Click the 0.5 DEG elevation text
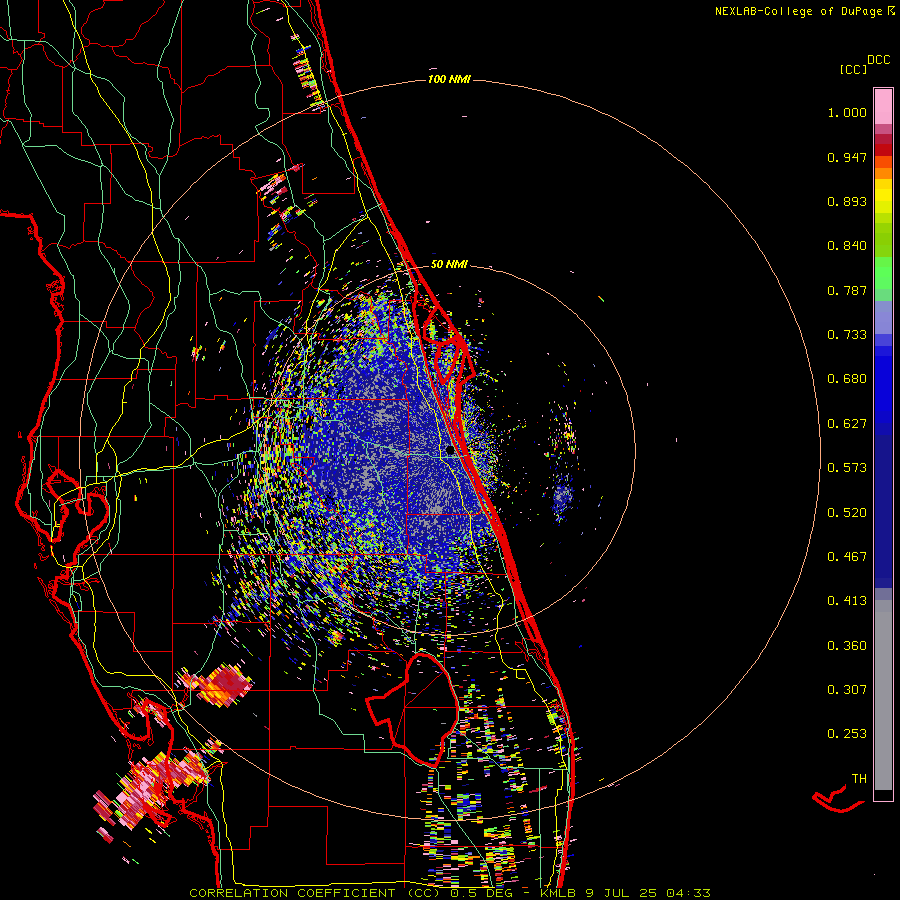The width and height of the screenshot is (900, 900). click(x=481, y=893)
